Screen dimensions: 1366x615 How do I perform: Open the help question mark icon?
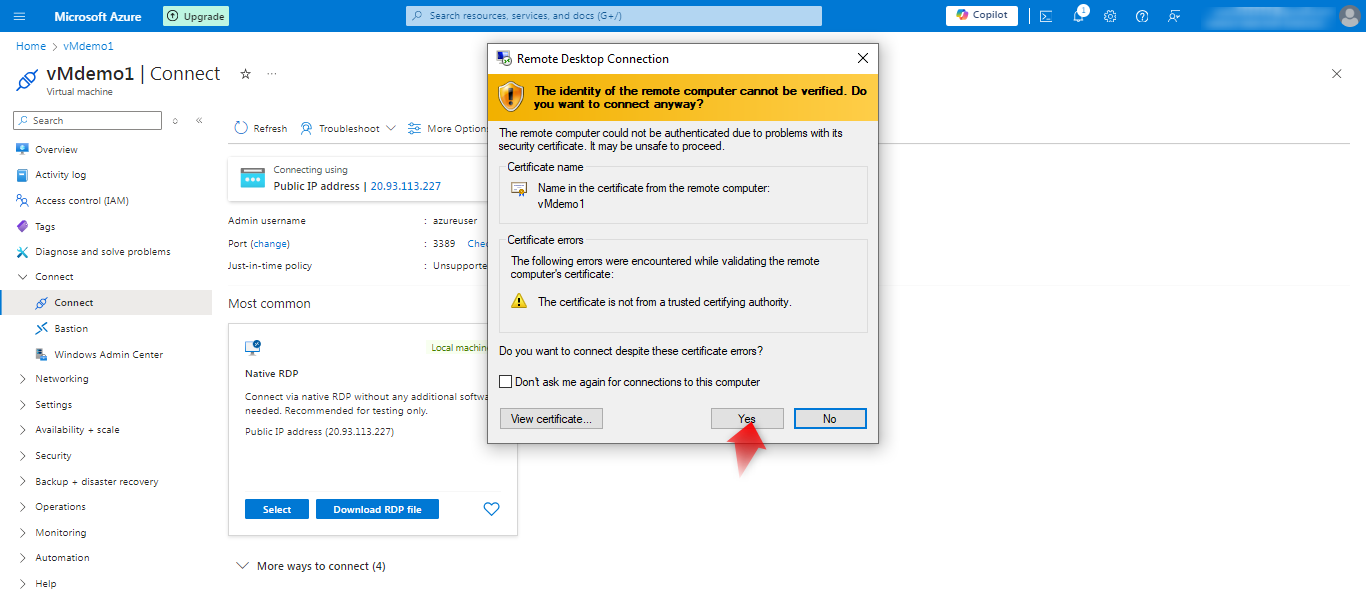[x=1142, y=16]
